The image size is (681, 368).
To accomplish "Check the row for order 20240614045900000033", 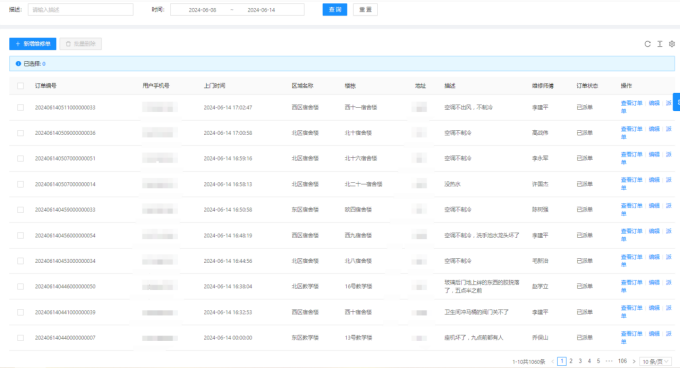I will click(x=20, y=210).
